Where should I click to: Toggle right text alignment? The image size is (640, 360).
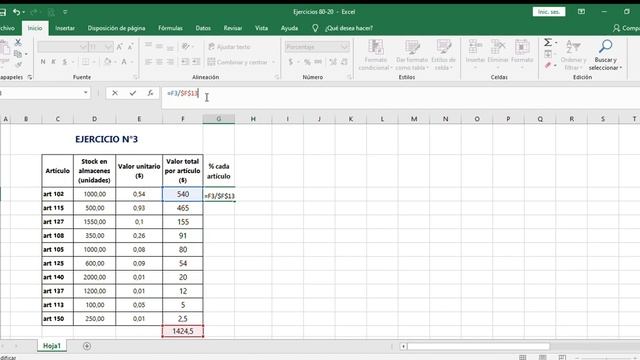point(170,62)
